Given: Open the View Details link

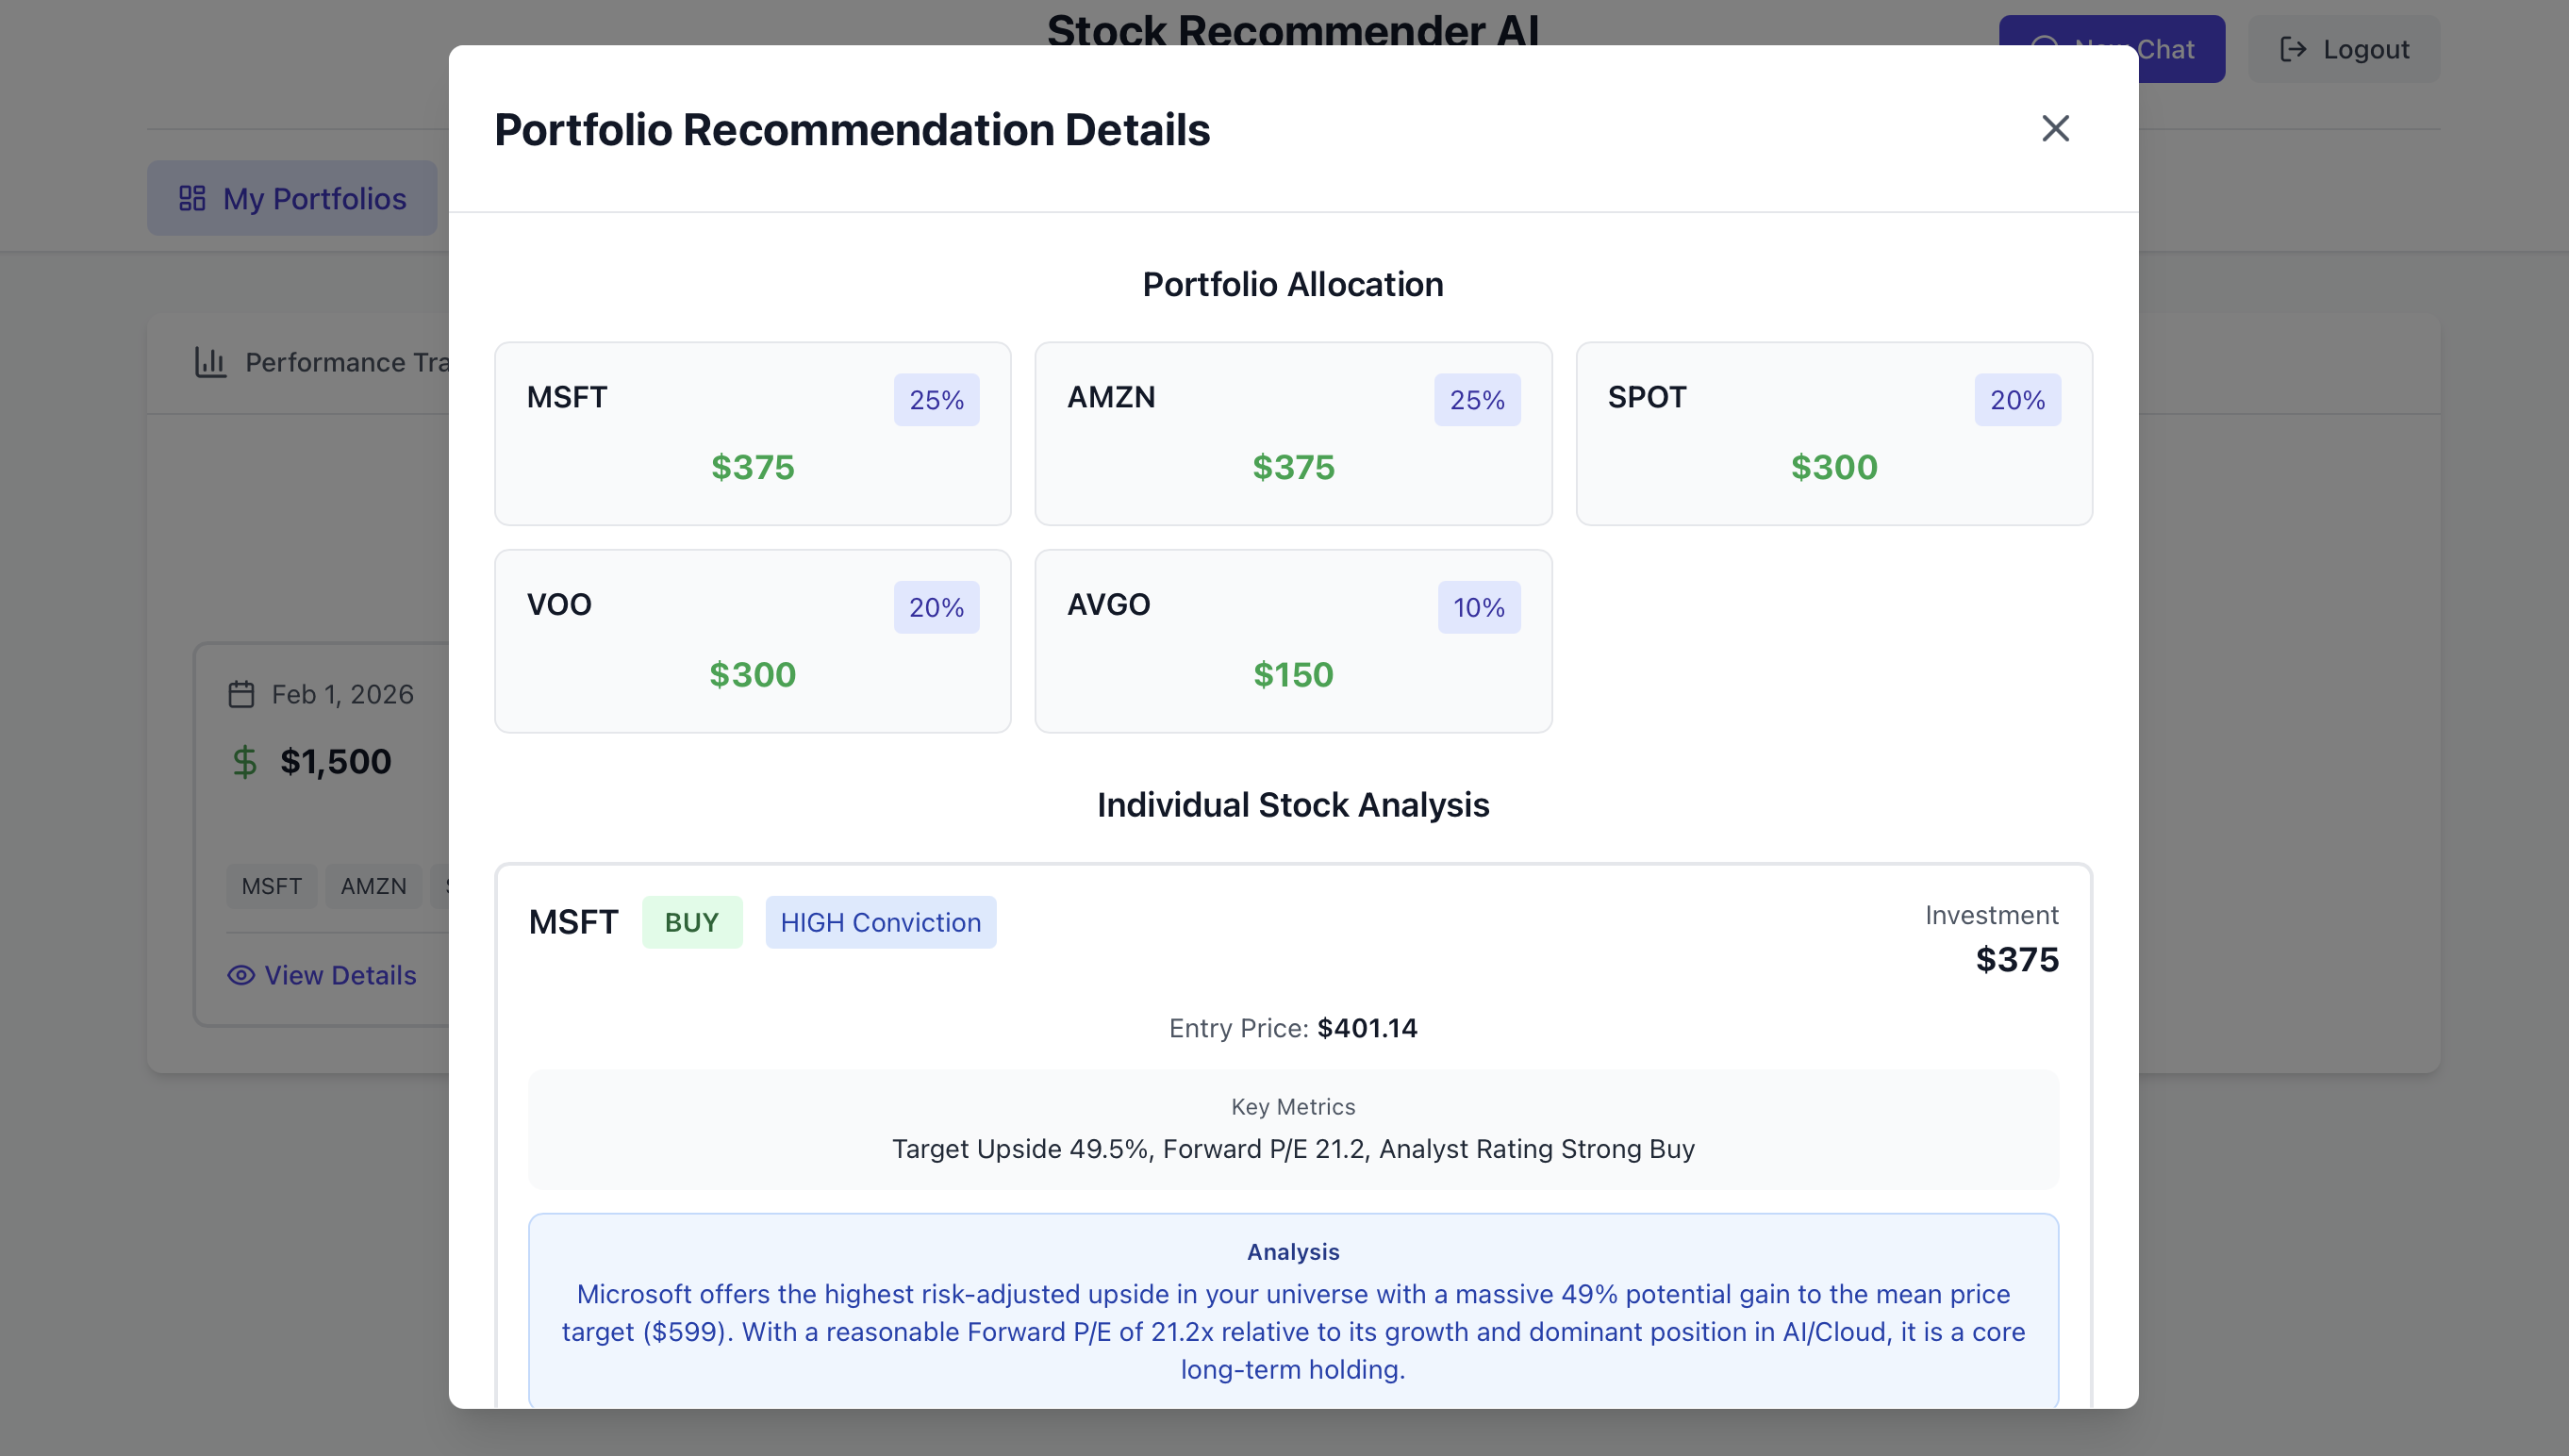Looking at the screenshot, I should point(340,975).
